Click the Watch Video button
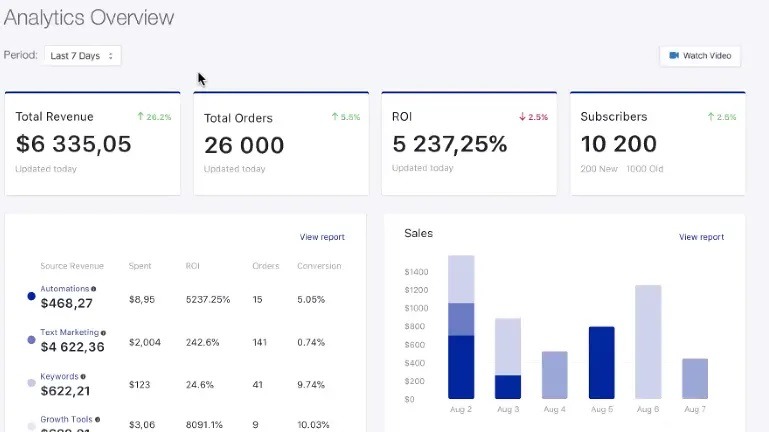The height and width of the screenshot is (432, 769). 700,56
